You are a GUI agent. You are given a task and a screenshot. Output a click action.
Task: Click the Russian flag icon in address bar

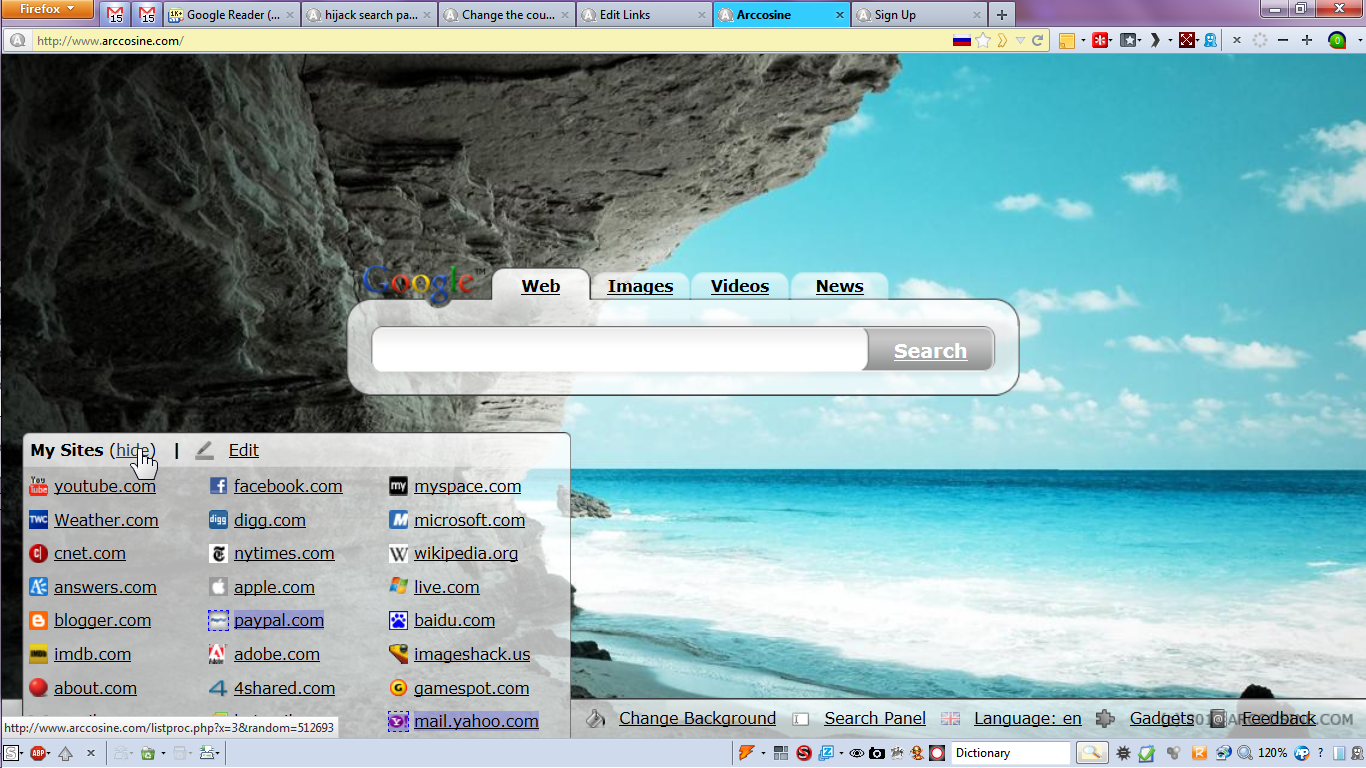[962, 41]
